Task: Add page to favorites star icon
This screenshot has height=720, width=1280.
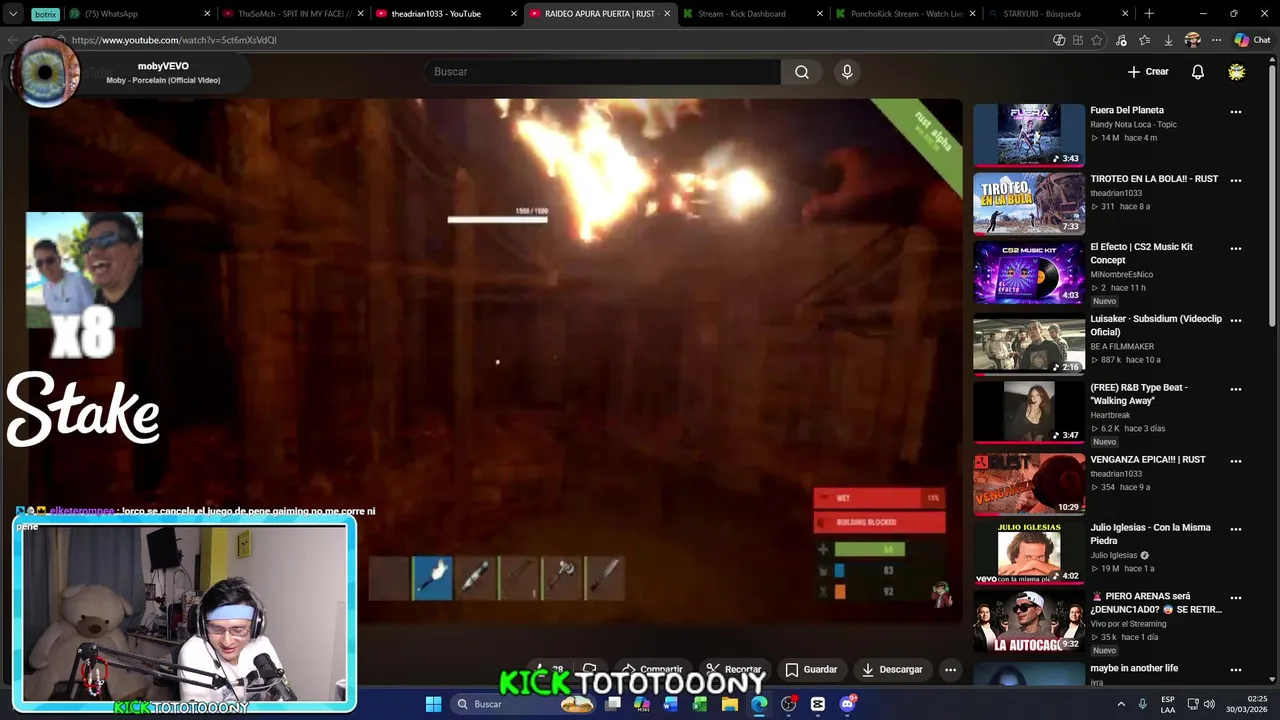Action: coord(1097,40)
